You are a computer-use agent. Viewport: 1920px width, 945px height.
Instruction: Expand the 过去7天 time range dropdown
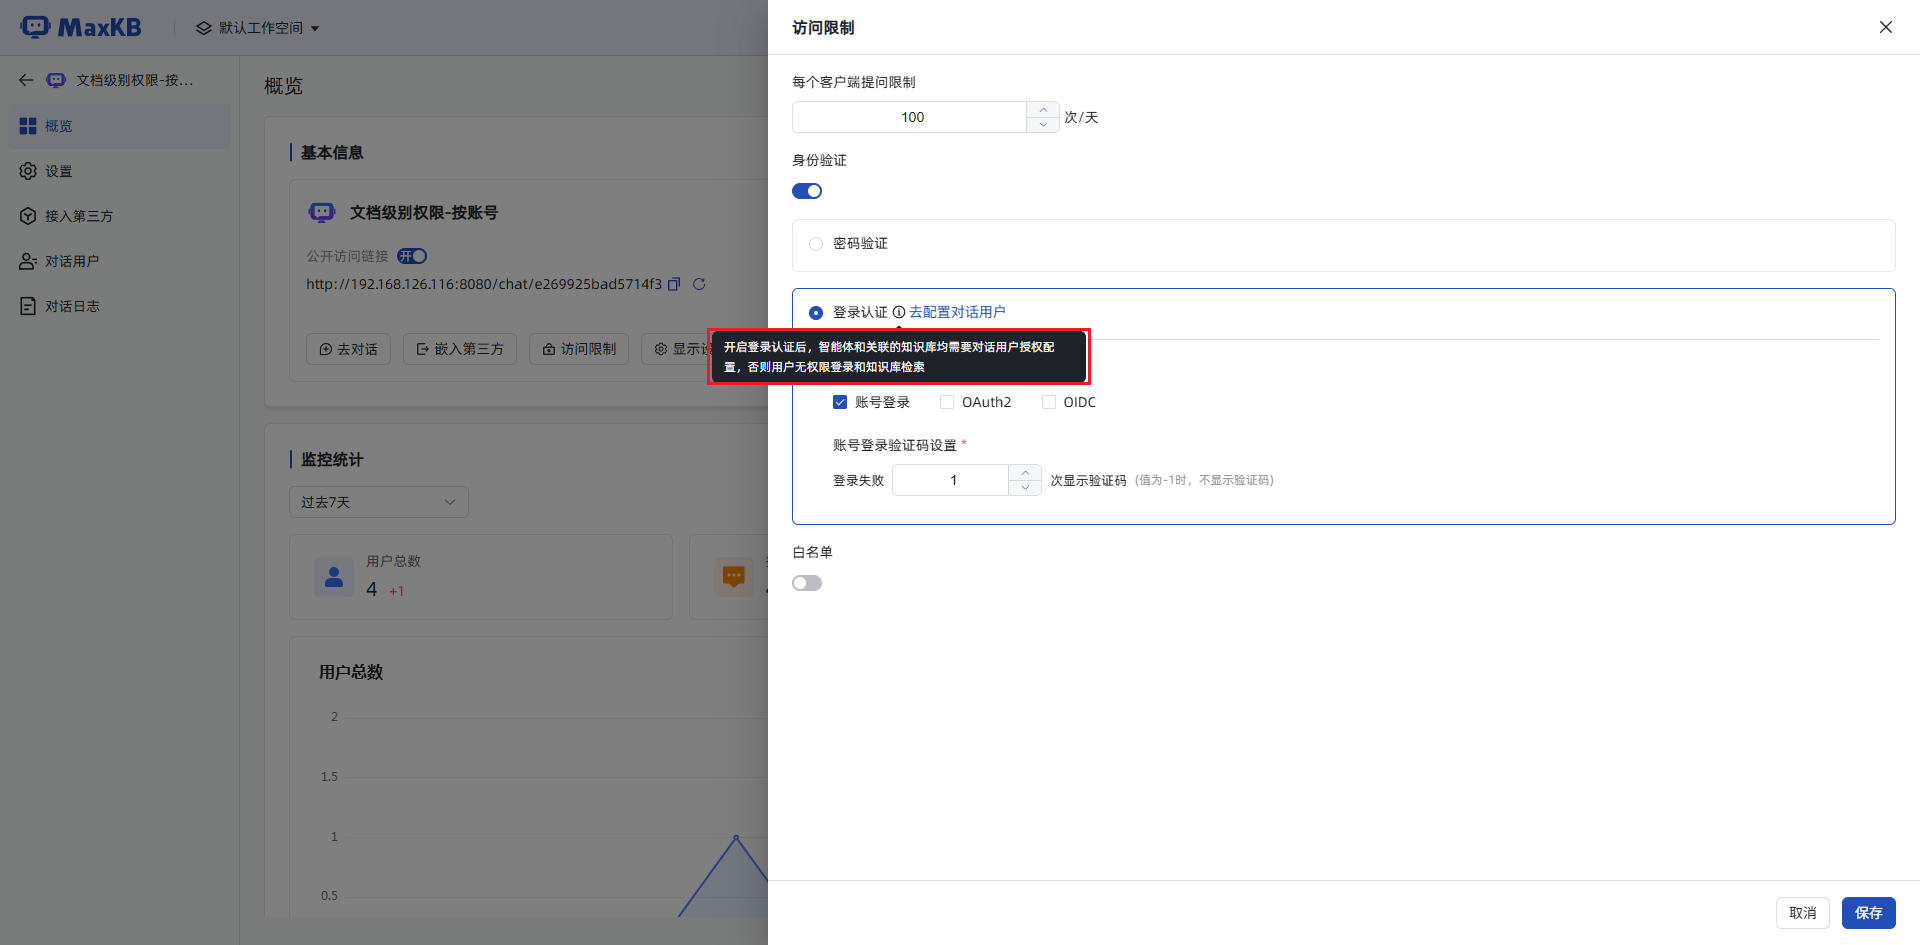378,502
